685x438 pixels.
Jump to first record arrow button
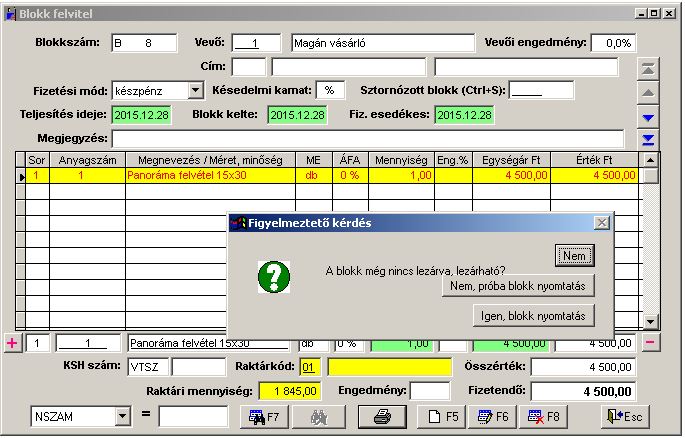pyautogui.click(x=648, y=69)
